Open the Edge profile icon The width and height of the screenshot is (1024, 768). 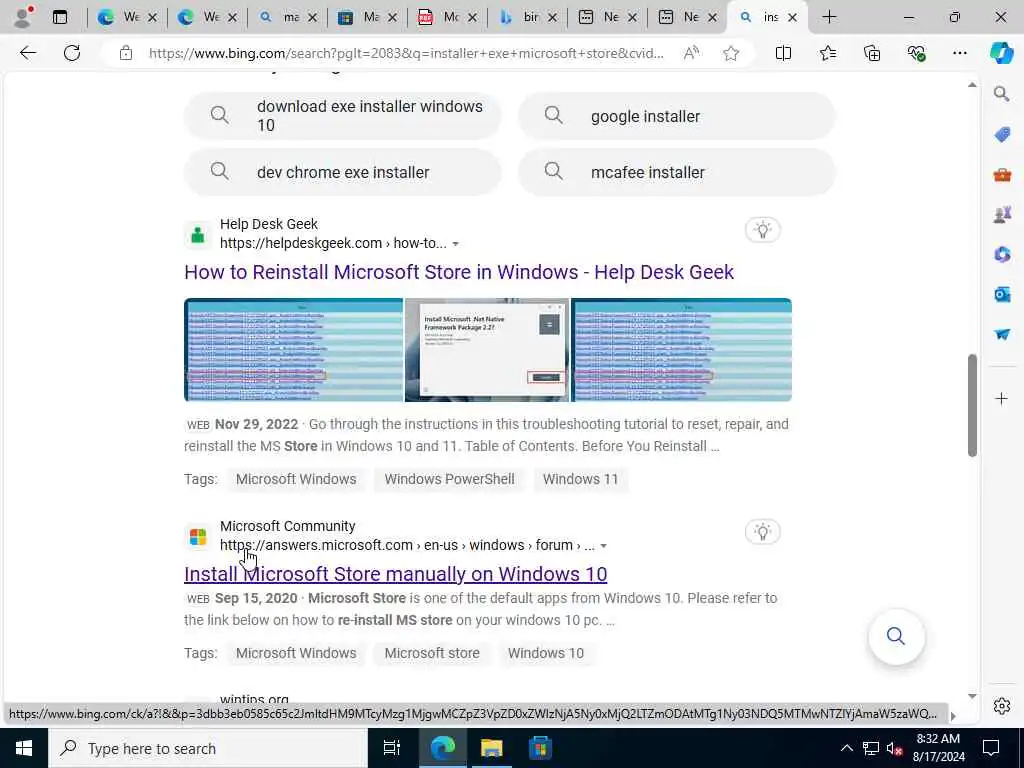[23, 17]
